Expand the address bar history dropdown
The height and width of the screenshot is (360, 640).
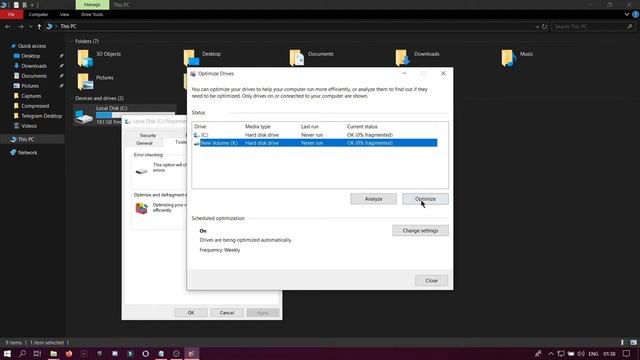[x=537, y=27]
